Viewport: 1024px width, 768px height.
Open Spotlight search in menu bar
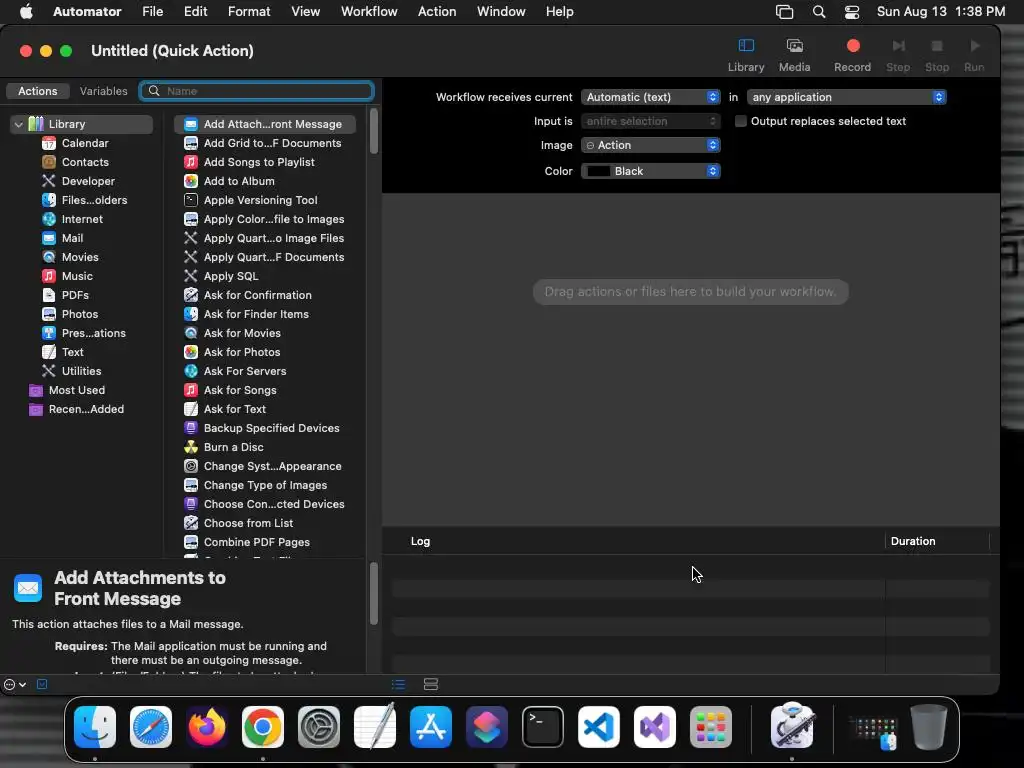pyautogui.click(x=818, y=11)
